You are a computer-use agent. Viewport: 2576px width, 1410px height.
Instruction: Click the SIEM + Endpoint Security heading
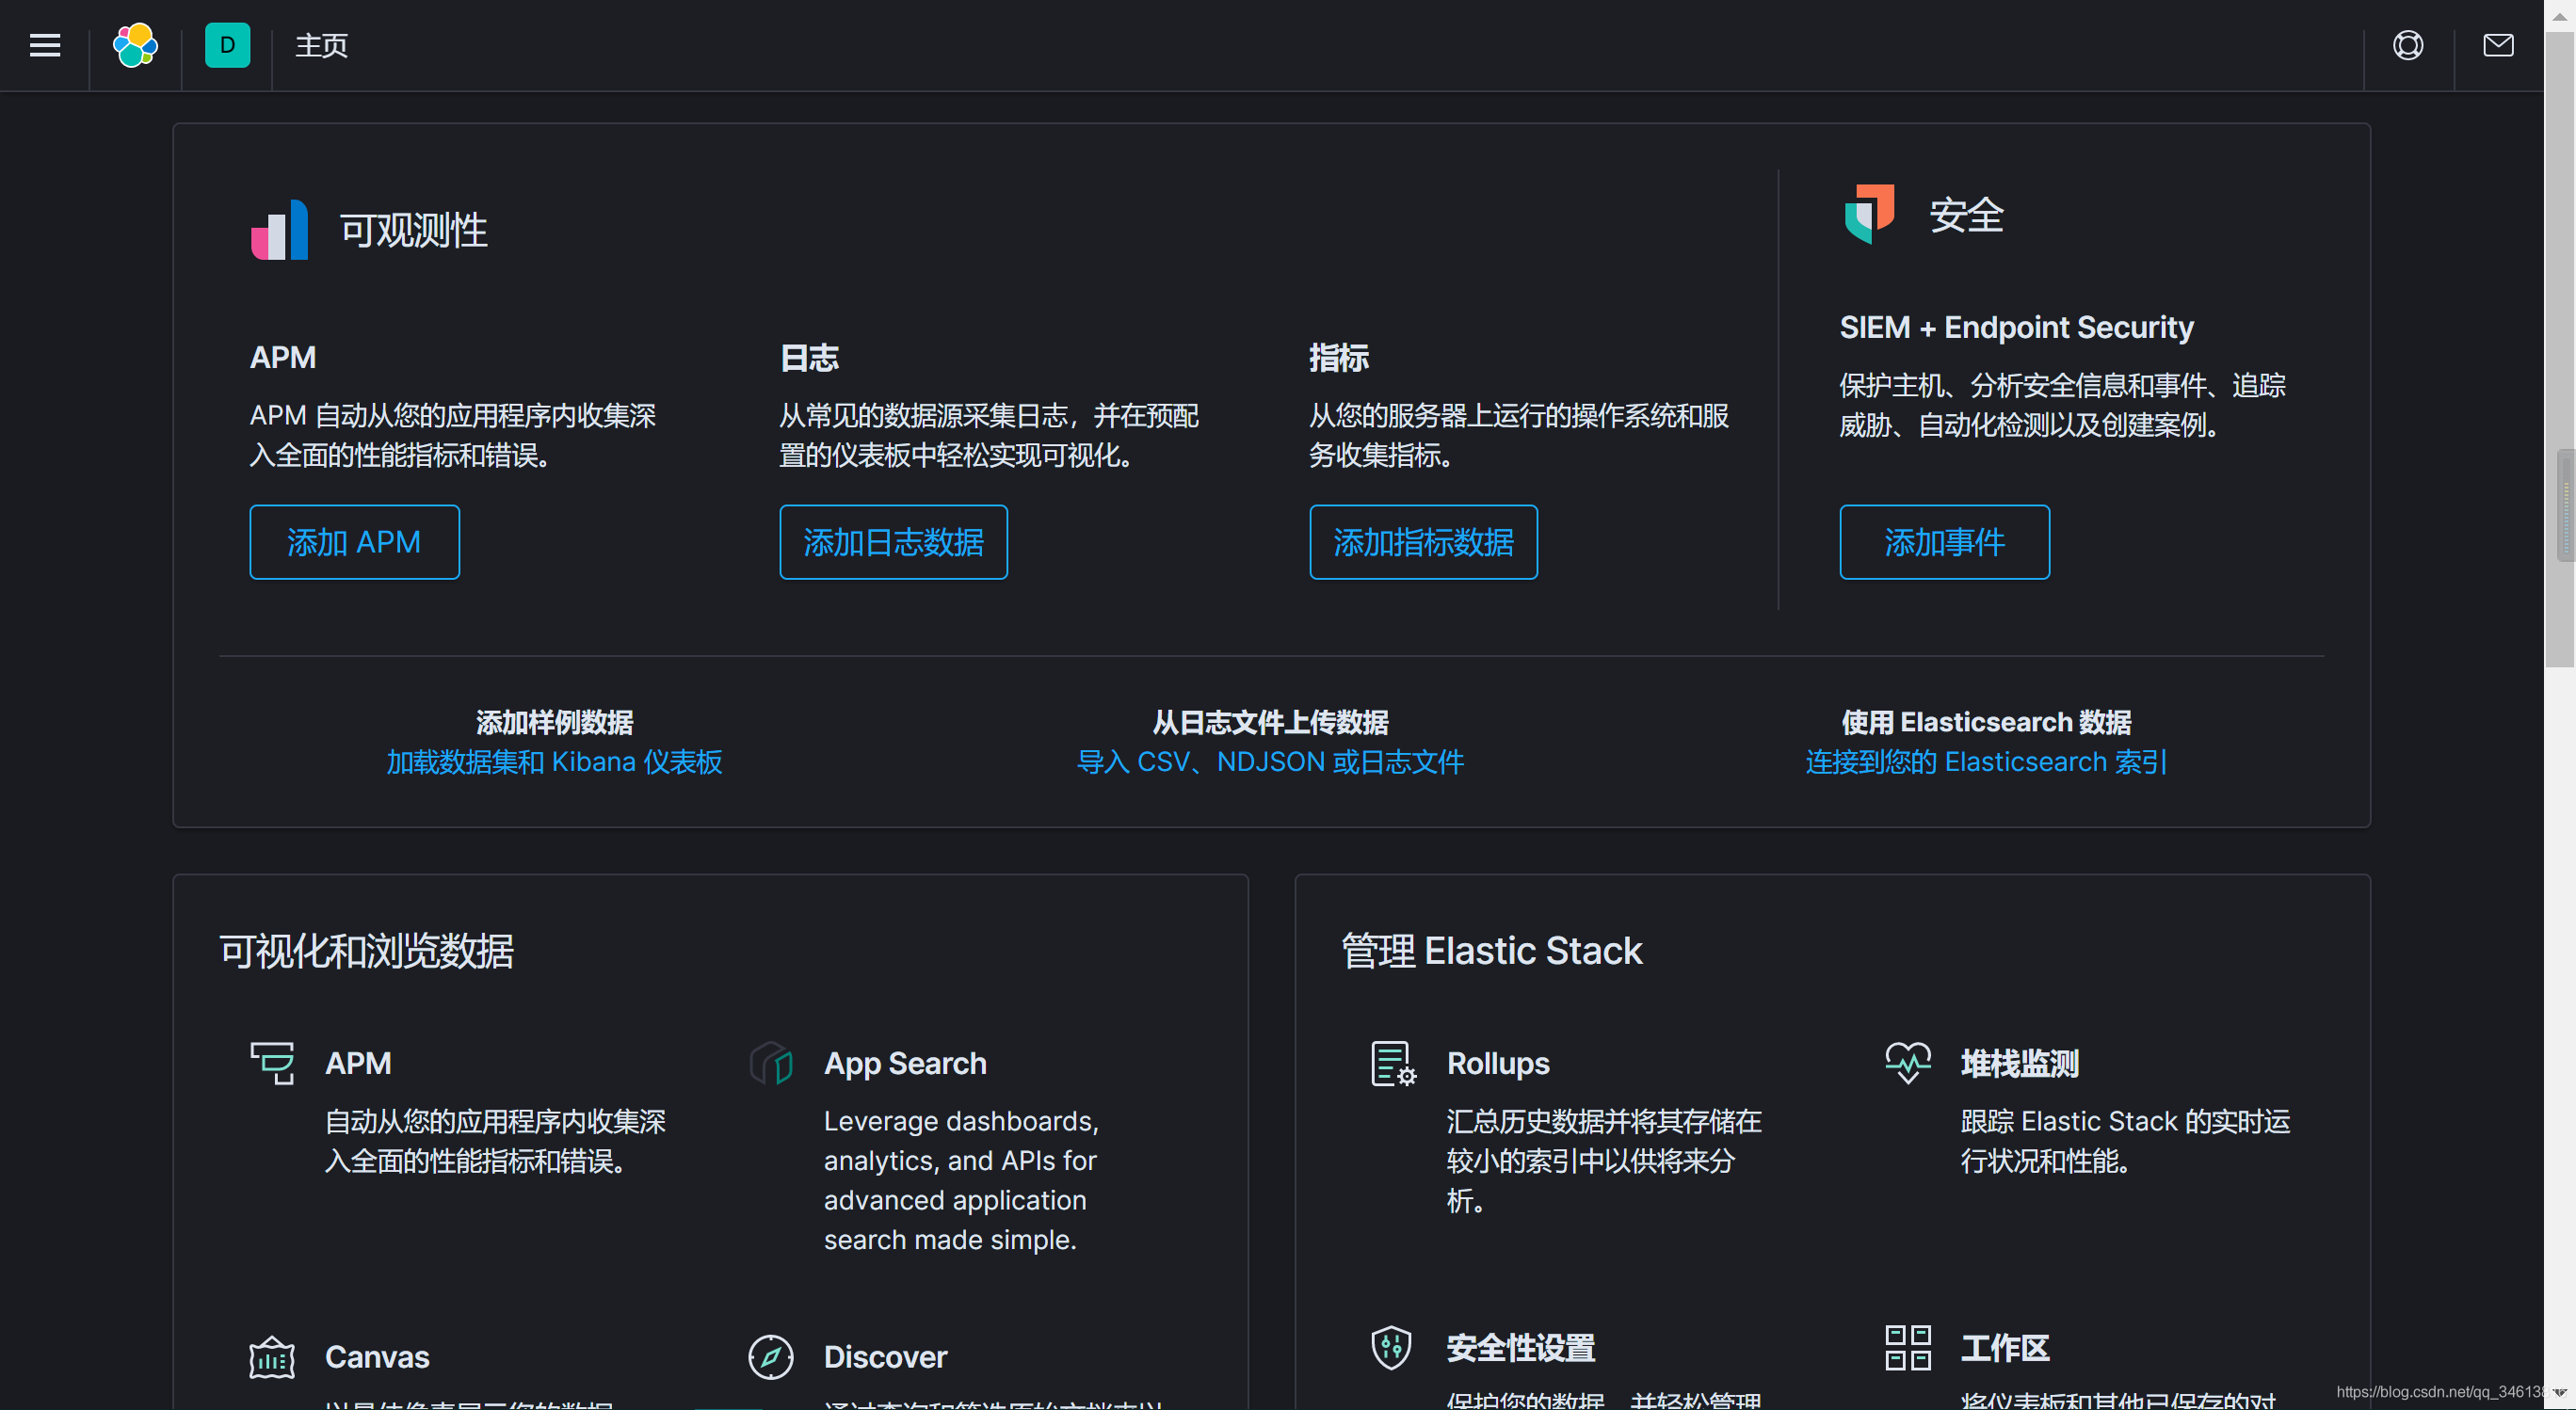pos(2016,327)
